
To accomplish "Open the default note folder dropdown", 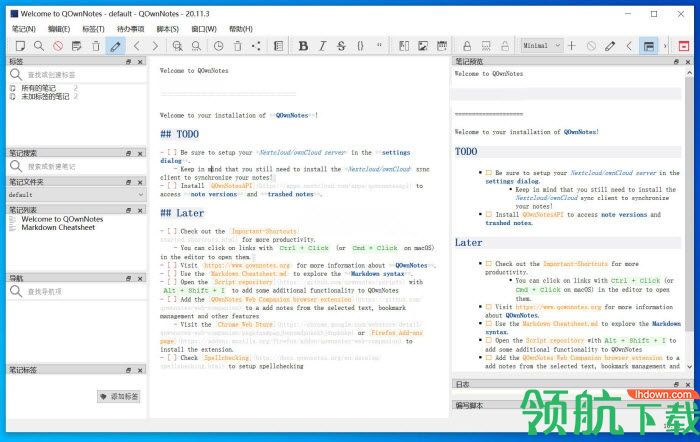I will (76, 195).
